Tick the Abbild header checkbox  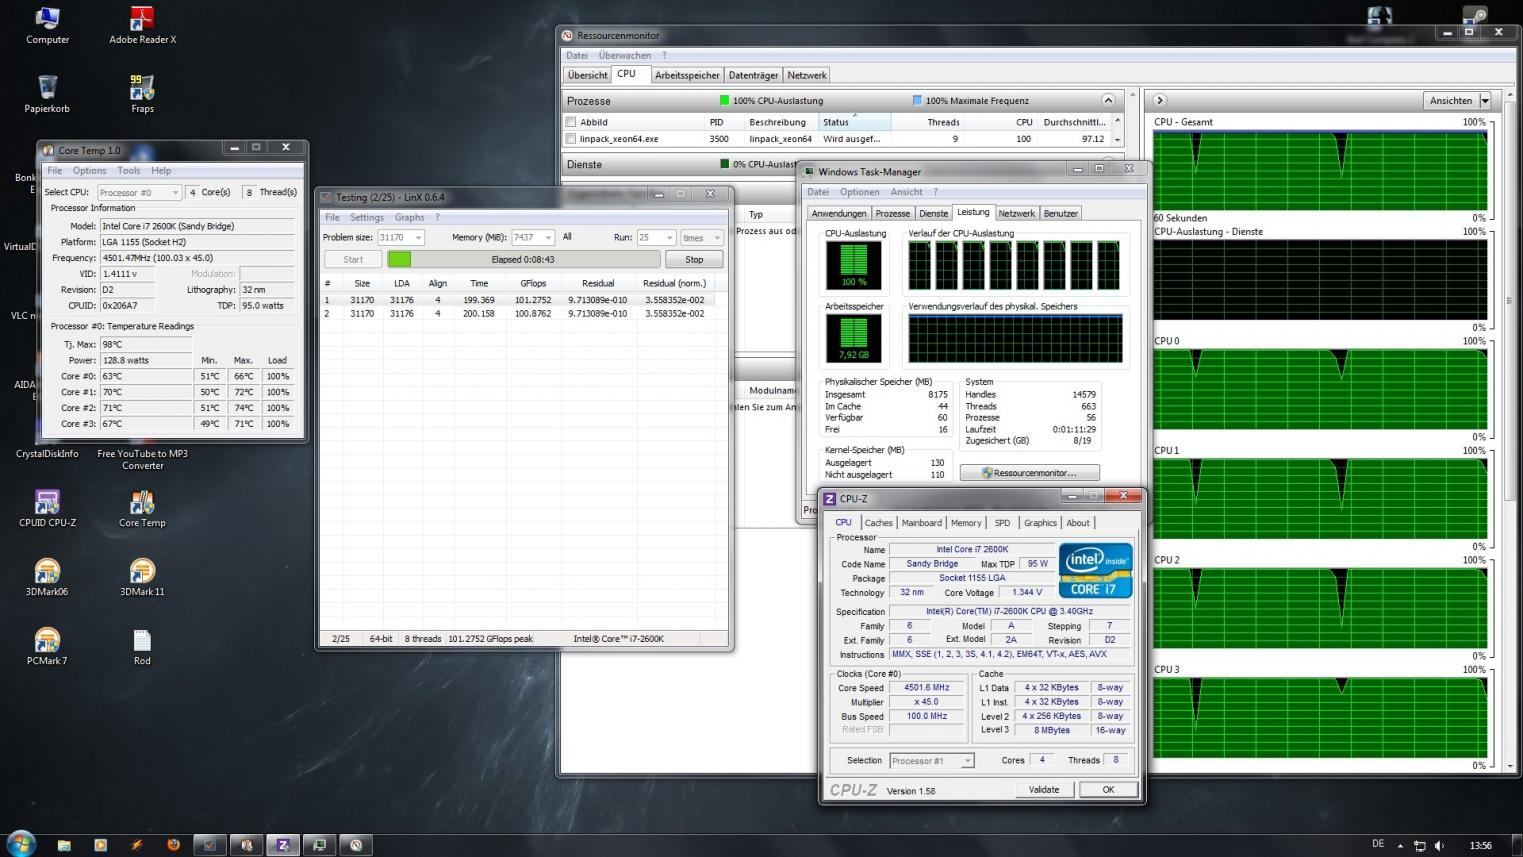571,122
